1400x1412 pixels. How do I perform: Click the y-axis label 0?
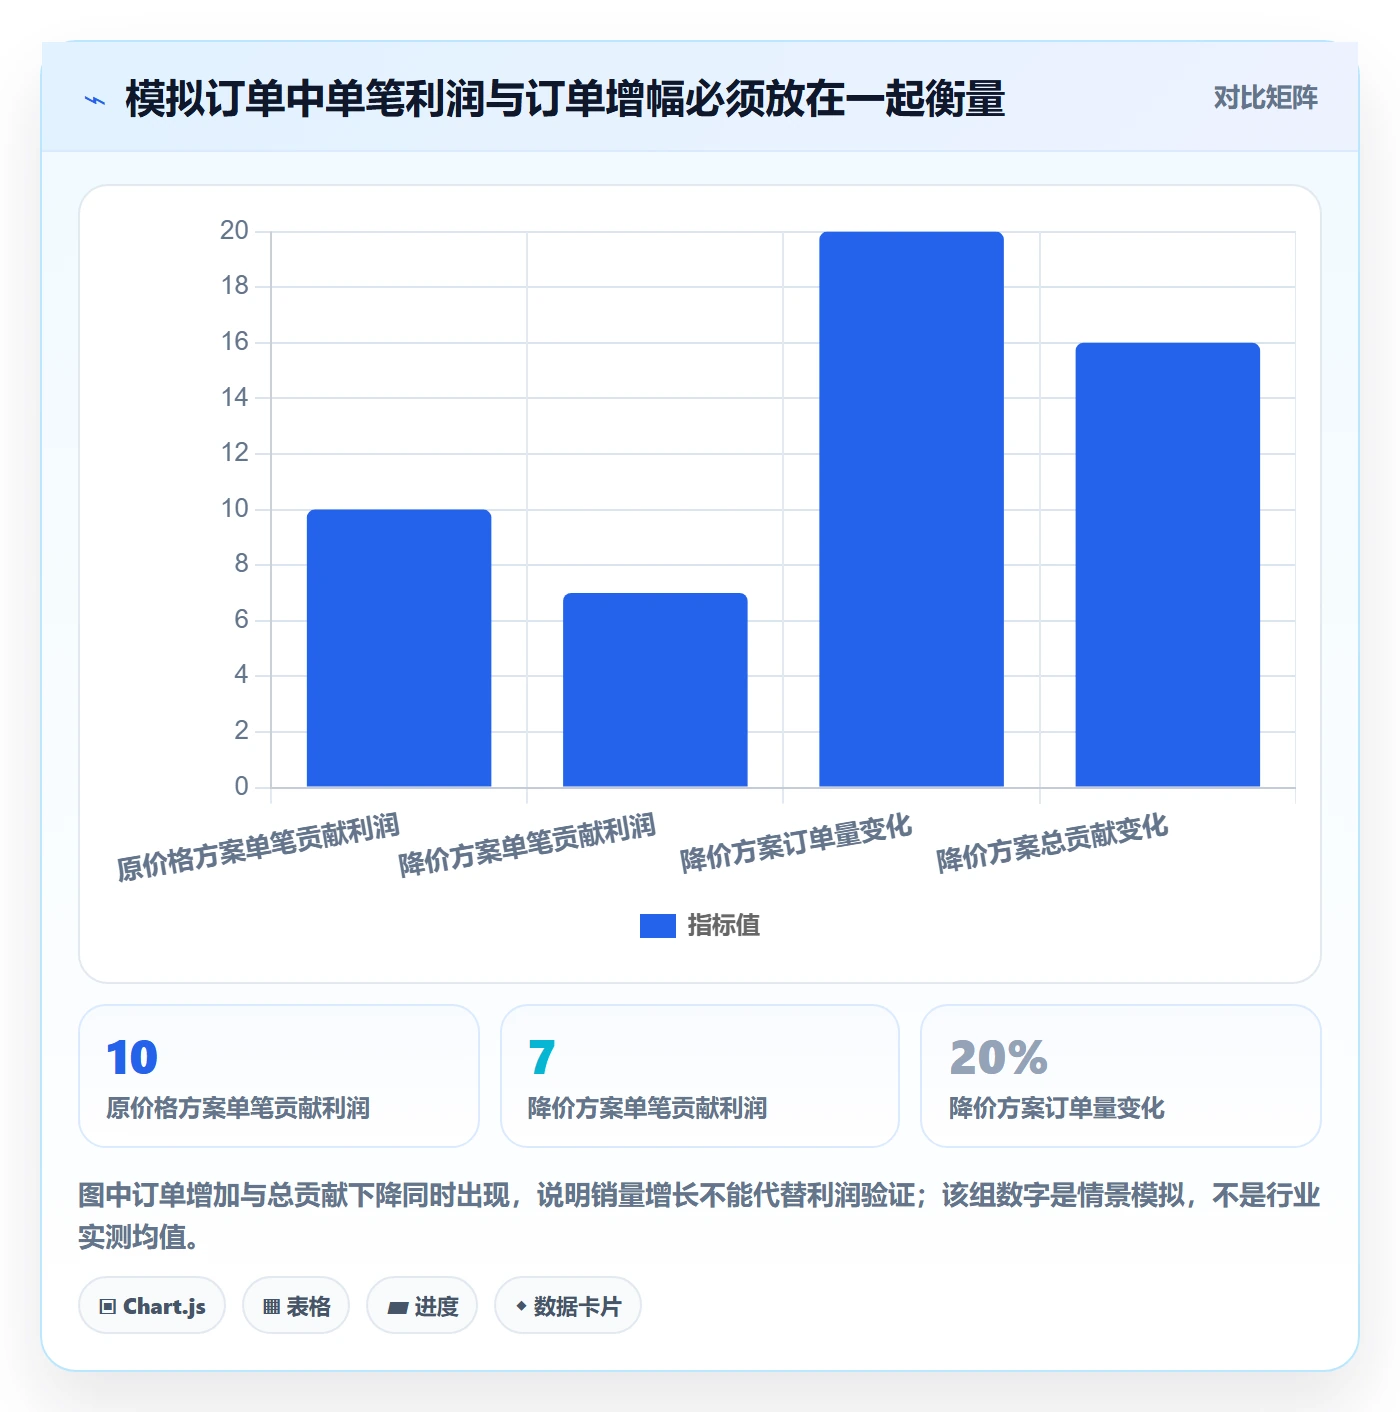tap(241, 787)
